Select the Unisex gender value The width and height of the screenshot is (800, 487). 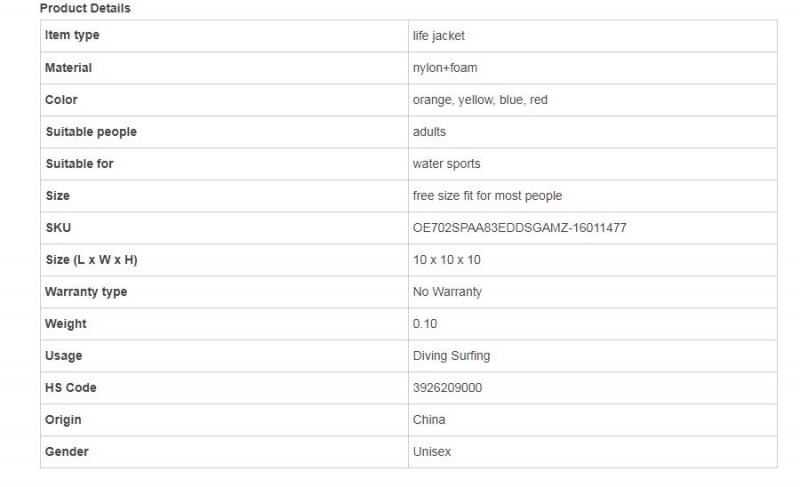(x=432, y=452)
